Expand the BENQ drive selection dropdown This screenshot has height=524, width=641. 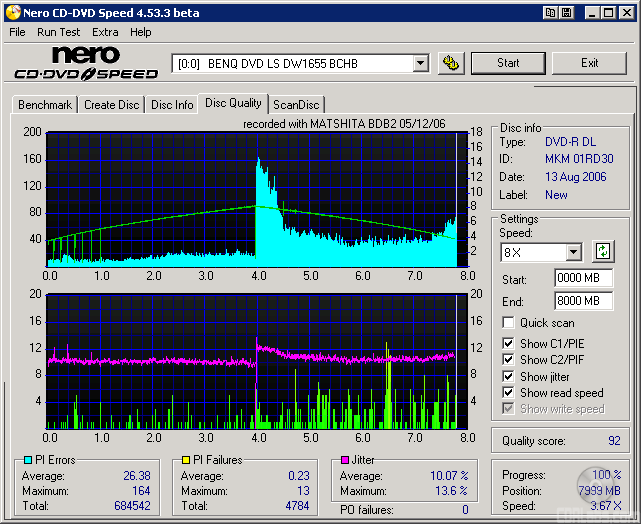click(420, 63)
